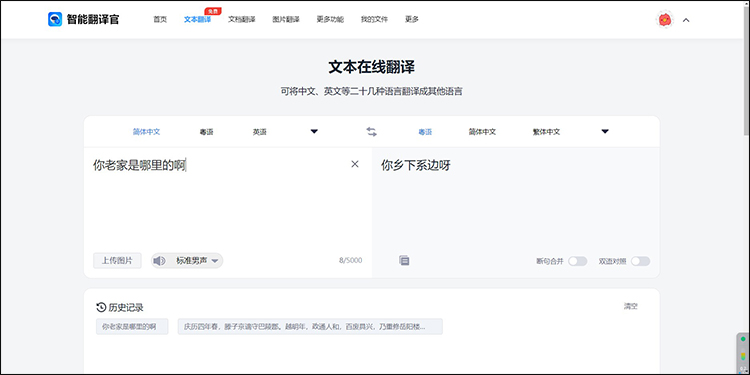The image size is (750, 375).
Task: Select 粤语 as target language
Action: click(425, 132)
